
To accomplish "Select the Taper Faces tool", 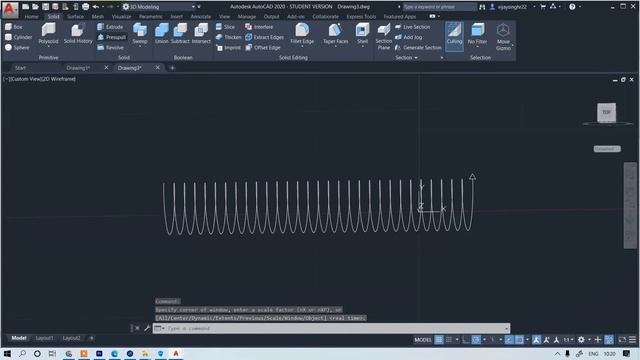I will 336,34.
